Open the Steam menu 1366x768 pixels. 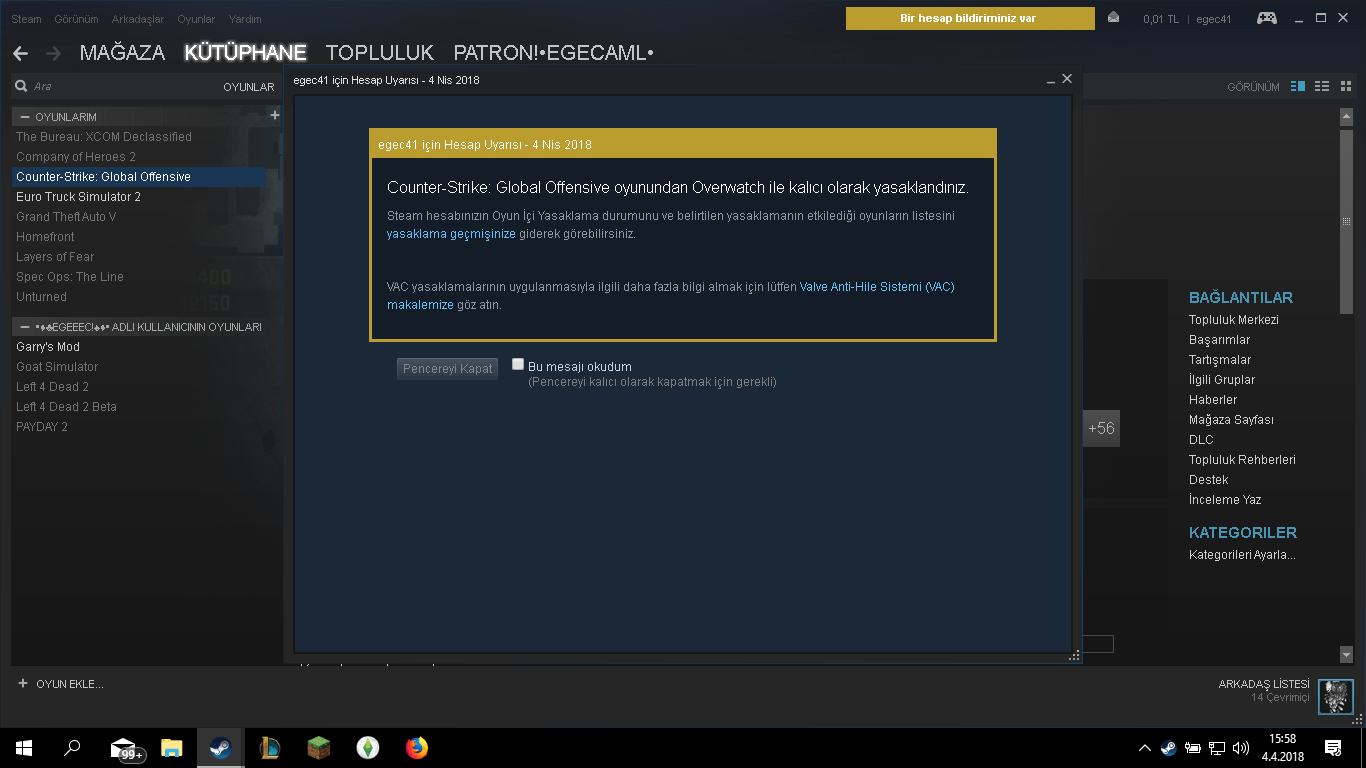click(x=26, y=19)
